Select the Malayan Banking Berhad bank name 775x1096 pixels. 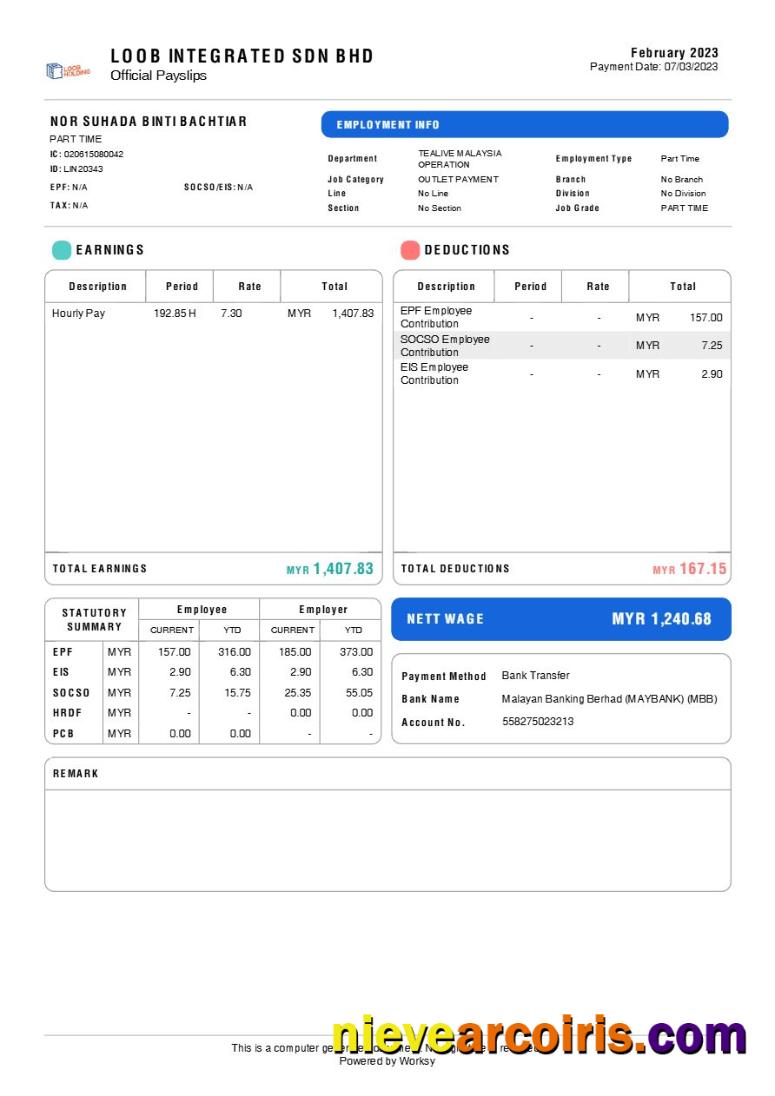(x=608, y=699)
